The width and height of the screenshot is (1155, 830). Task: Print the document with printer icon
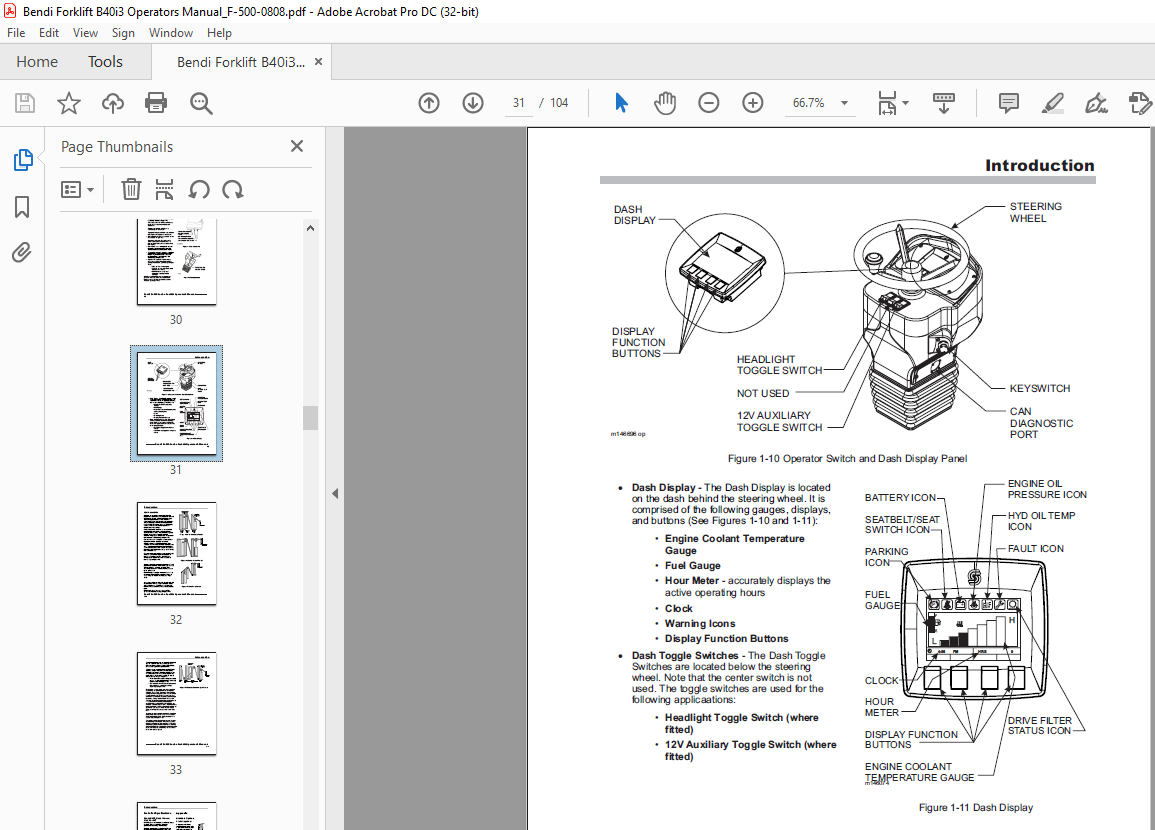point(156,103)
